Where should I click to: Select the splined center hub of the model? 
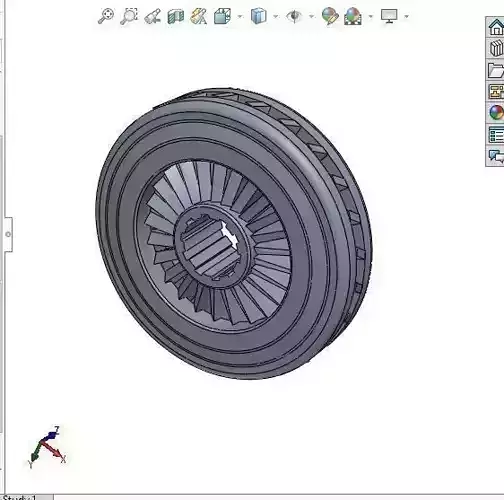[212, 247]
